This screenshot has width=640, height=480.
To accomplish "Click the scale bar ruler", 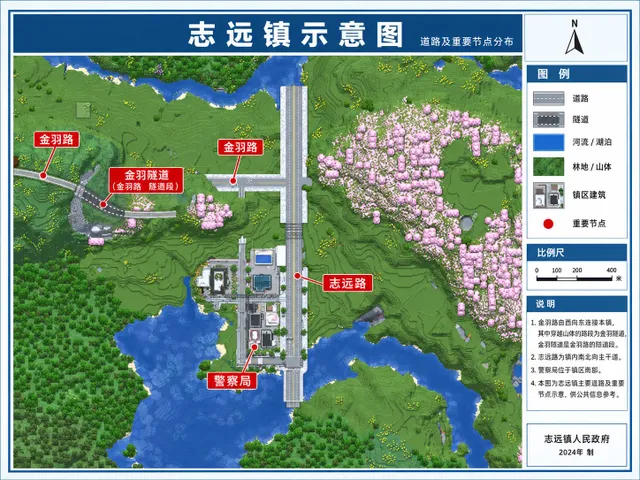I will click(574, 278).
